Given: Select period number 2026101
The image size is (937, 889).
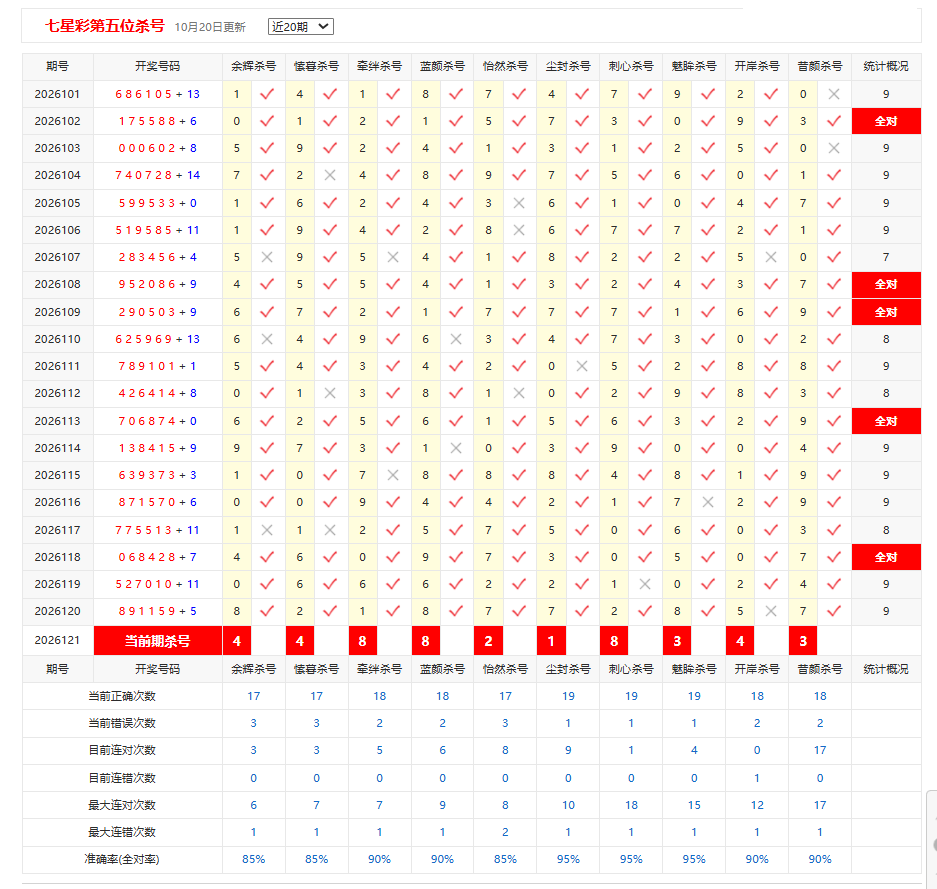Looking at the screenshot, I should point(57,94).
